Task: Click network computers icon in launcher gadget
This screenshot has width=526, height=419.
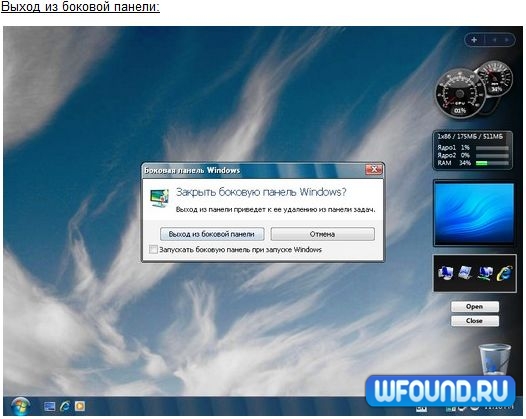Action: tap(485, 273)
